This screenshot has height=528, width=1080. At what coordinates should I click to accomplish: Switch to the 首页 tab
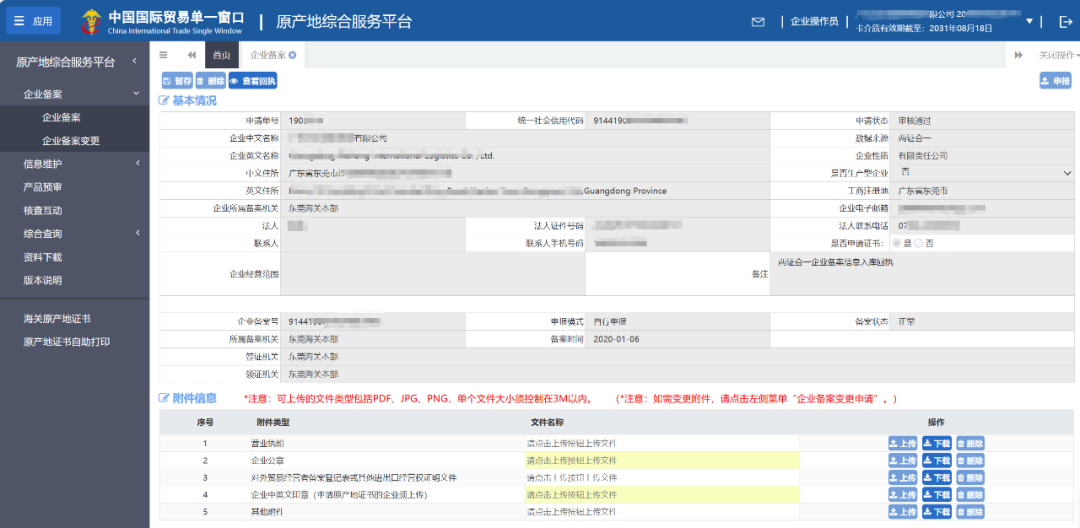pos(222,55)
